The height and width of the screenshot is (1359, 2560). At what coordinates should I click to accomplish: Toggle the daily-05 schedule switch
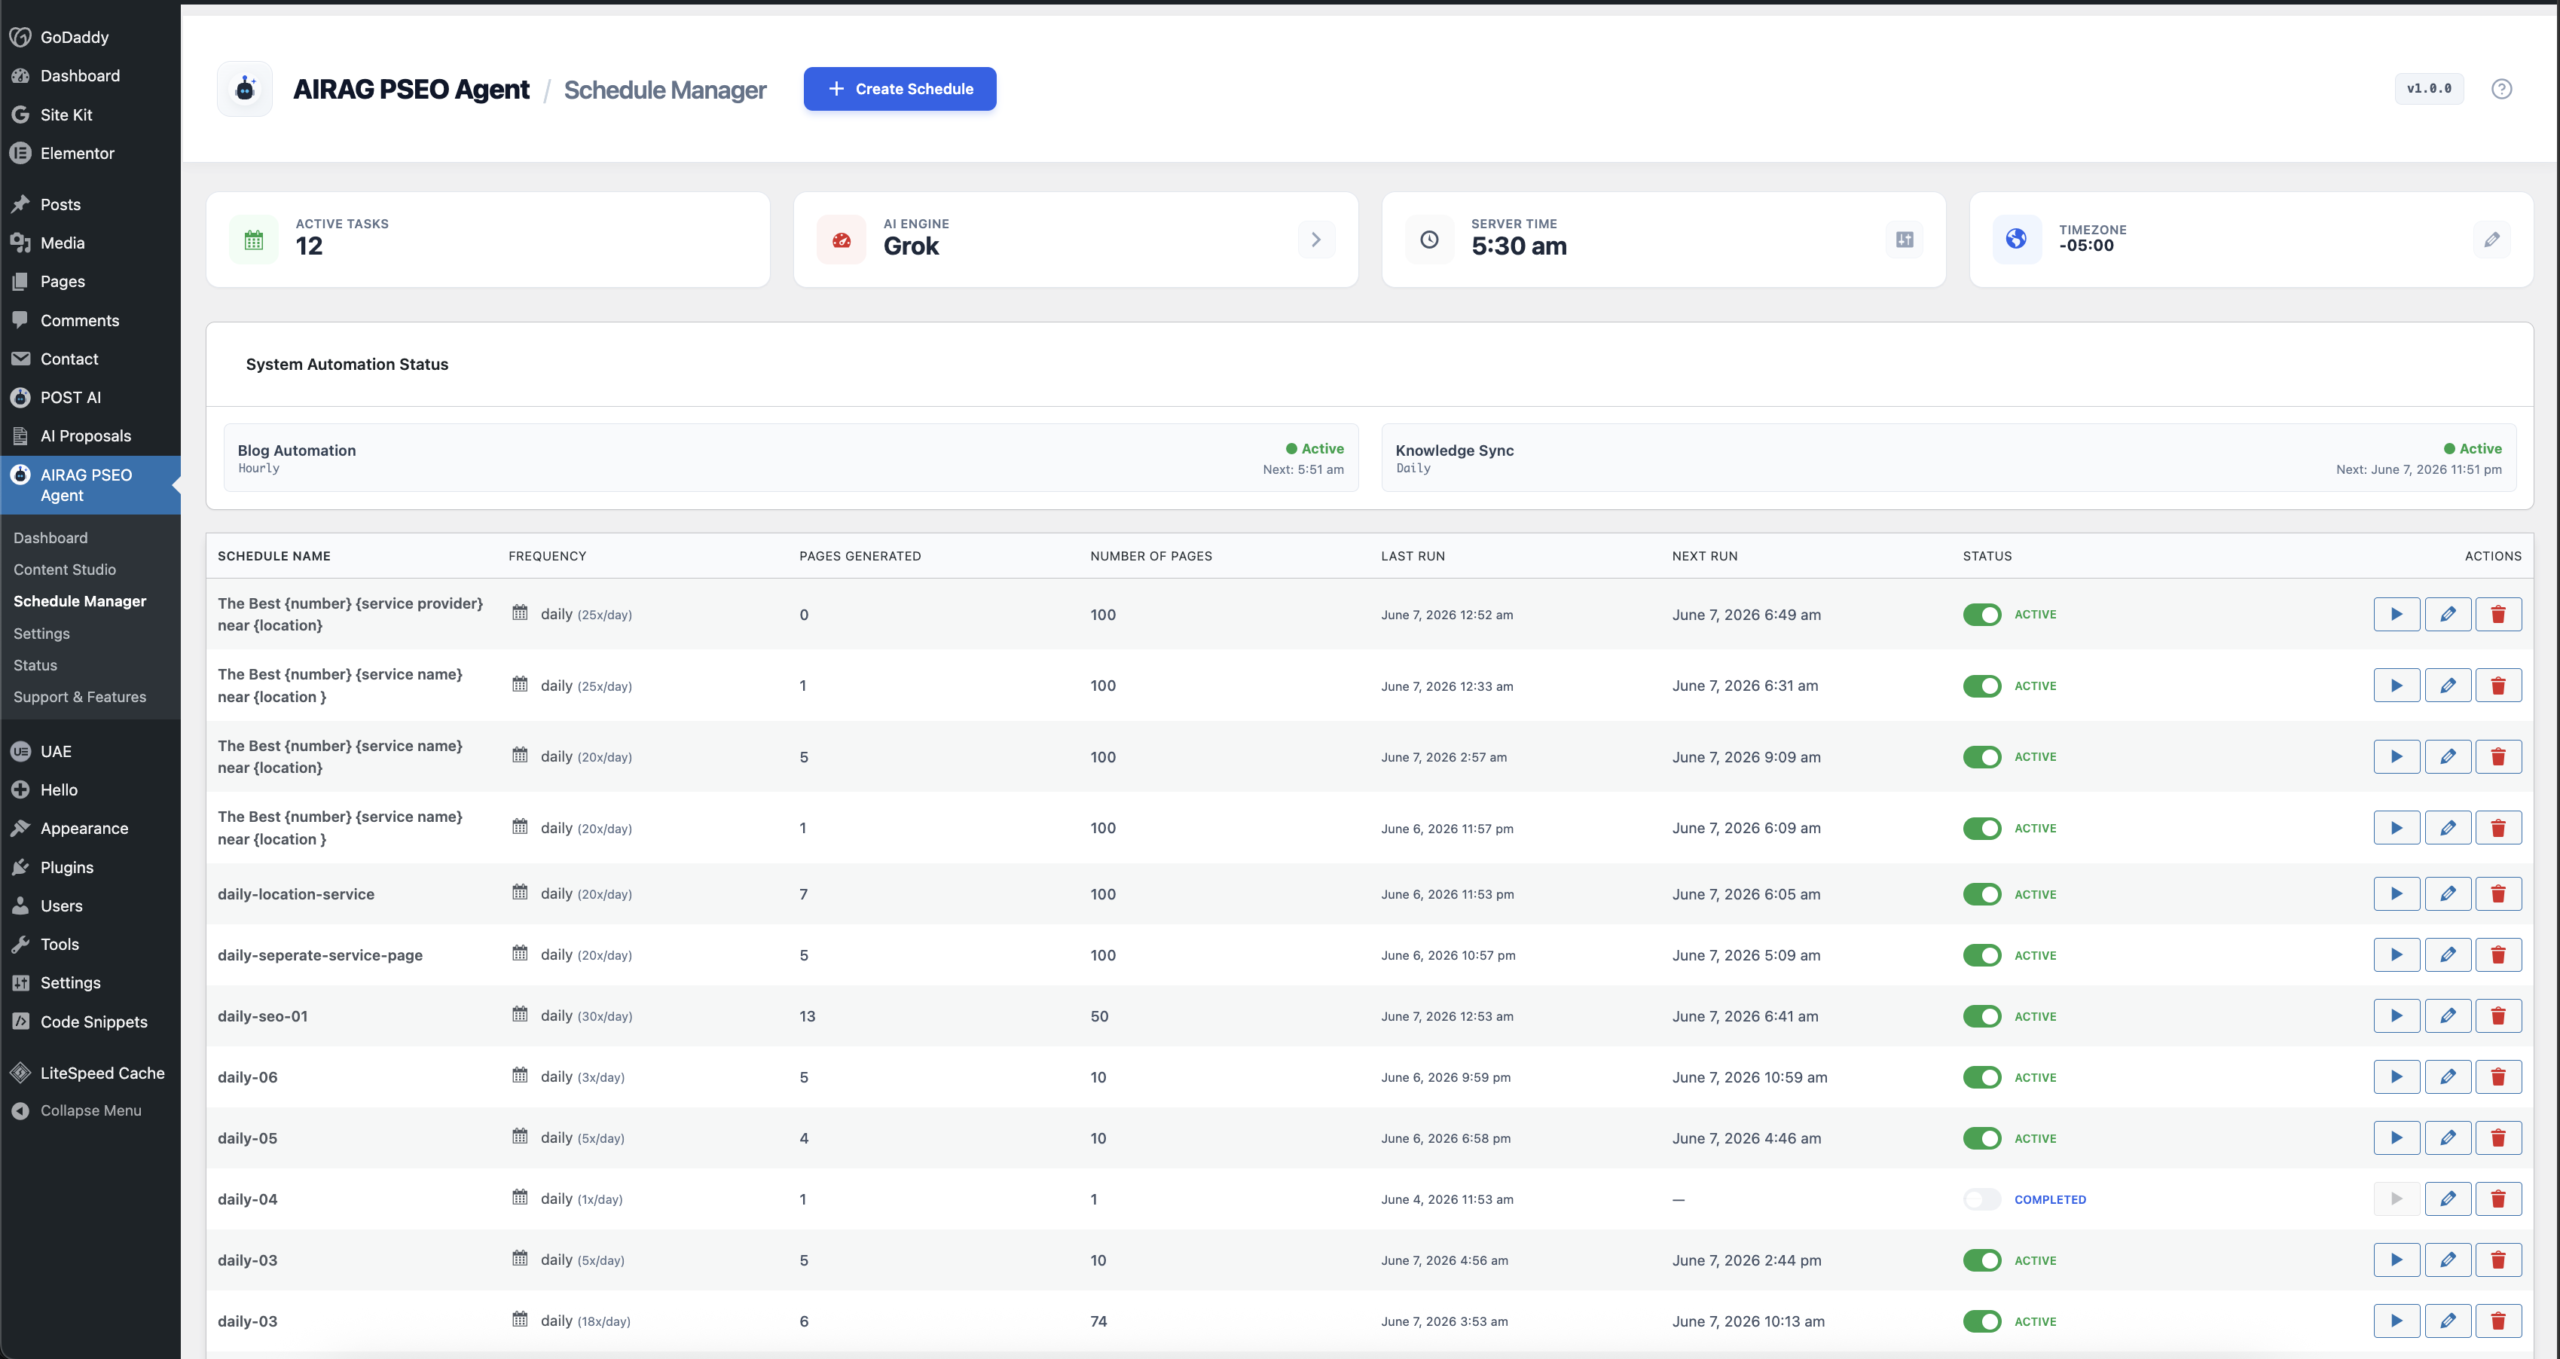coord(1981,1138)
